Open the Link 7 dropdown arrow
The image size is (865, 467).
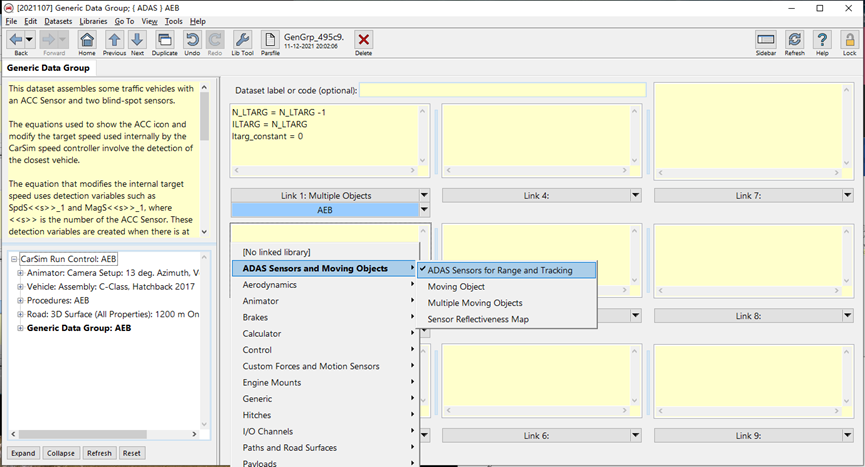point(847,195)
